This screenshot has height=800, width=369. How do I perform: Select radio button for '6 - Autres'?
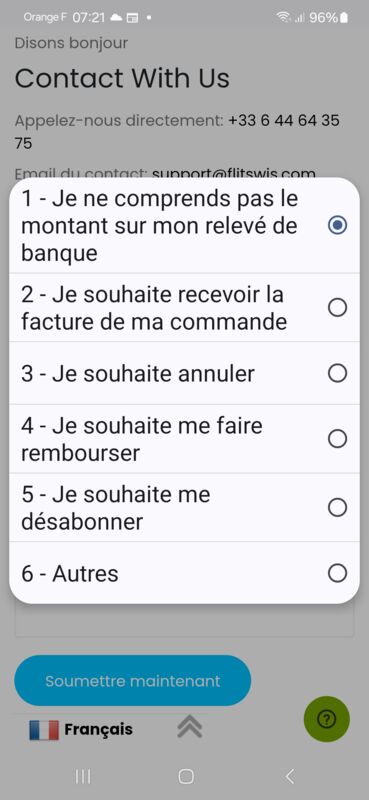[337, 573]
